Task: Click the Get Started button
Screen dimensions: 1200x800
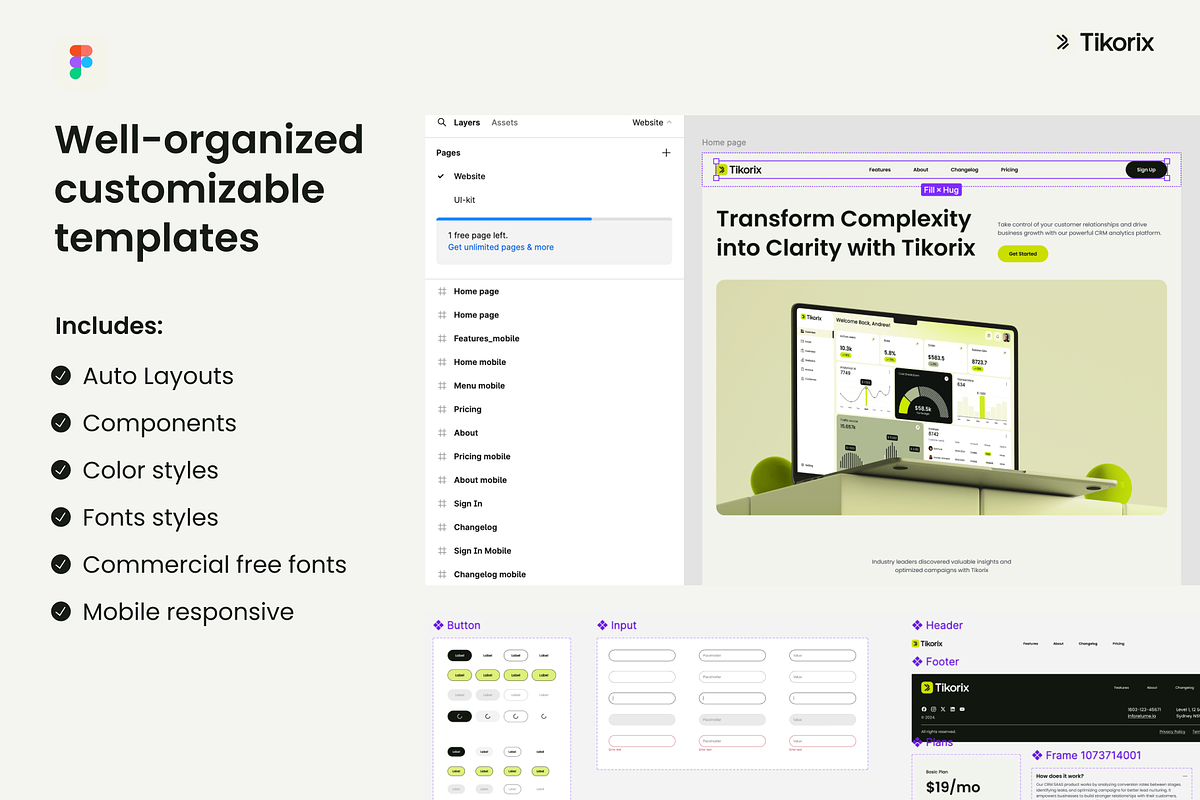Action: [x=1023, y=254]
